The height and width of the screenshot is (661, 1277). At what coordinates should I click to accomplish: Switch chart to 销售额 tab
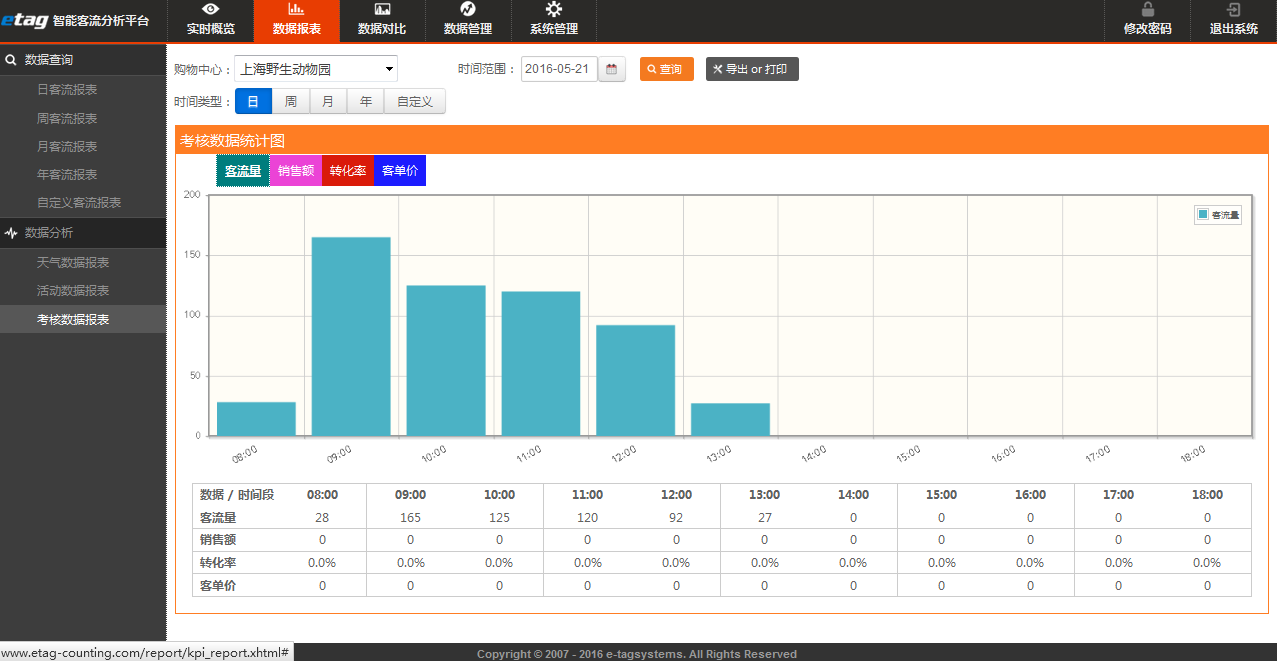click(x=296, y=171)
